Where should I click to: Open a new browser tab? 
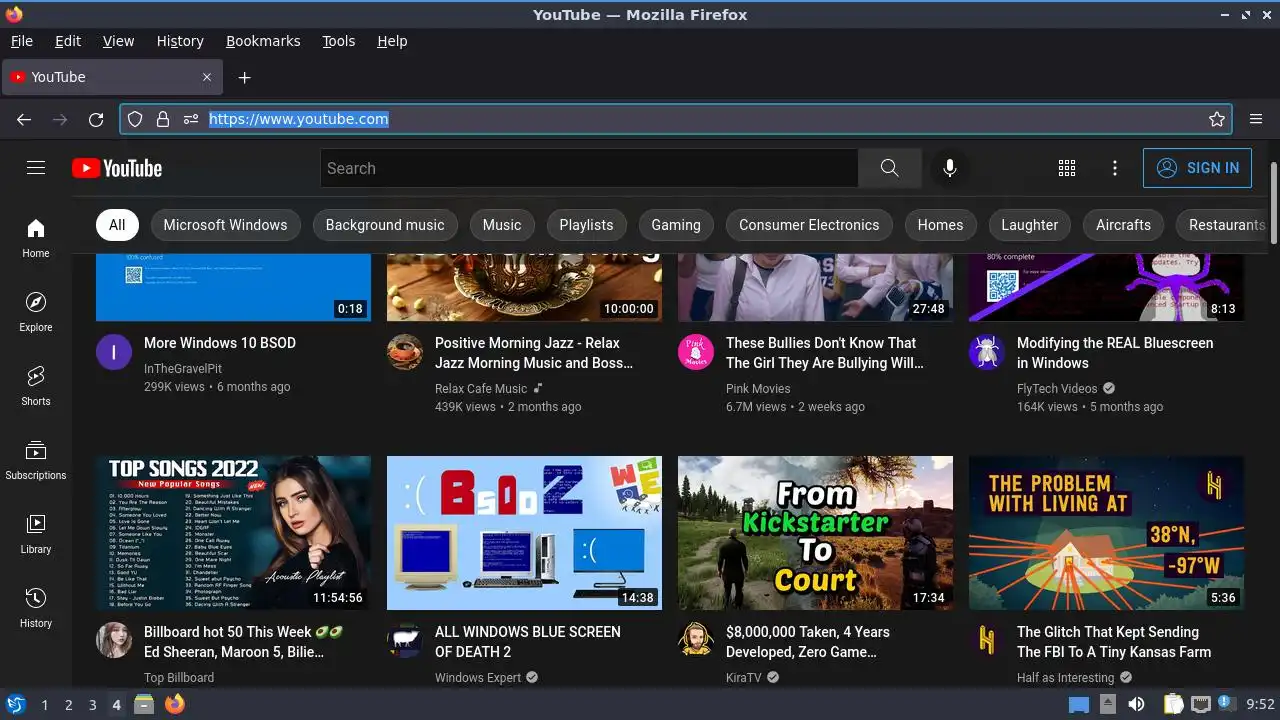point(244,77)
